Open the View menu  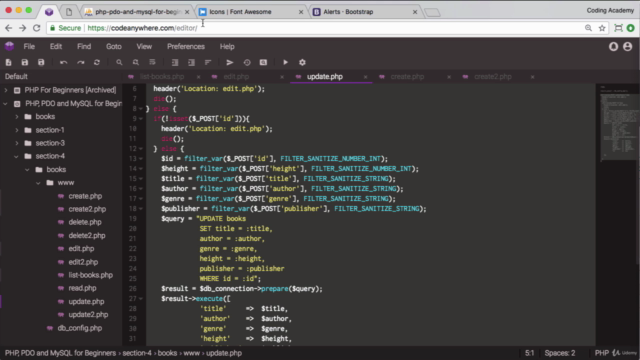144,47
